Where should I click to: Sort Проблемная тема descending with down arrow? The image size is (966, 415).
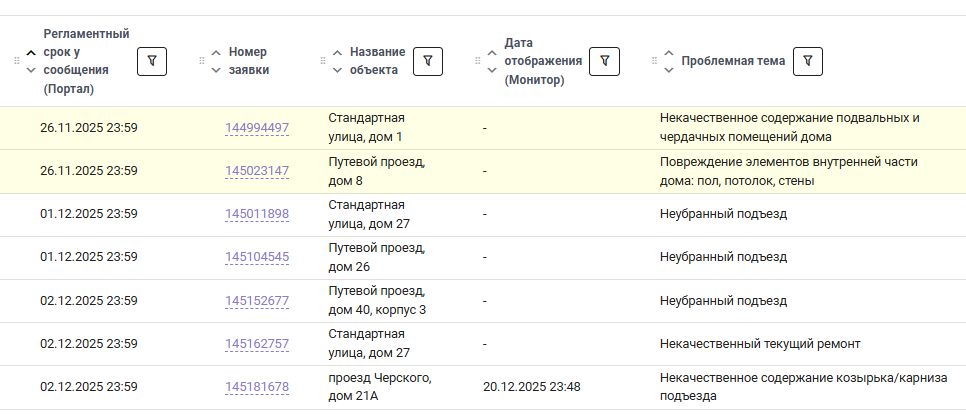(x=669, y=70)
